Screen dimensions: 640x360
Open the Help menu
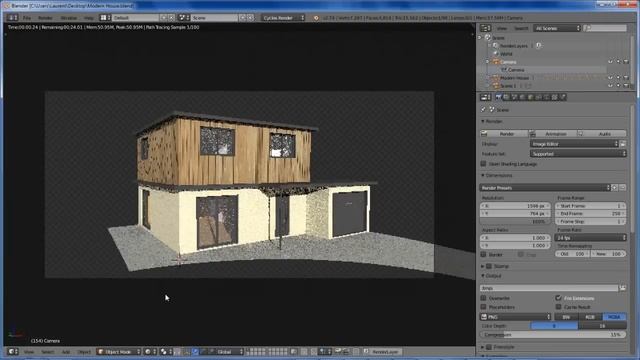click(x=89, y=18)
